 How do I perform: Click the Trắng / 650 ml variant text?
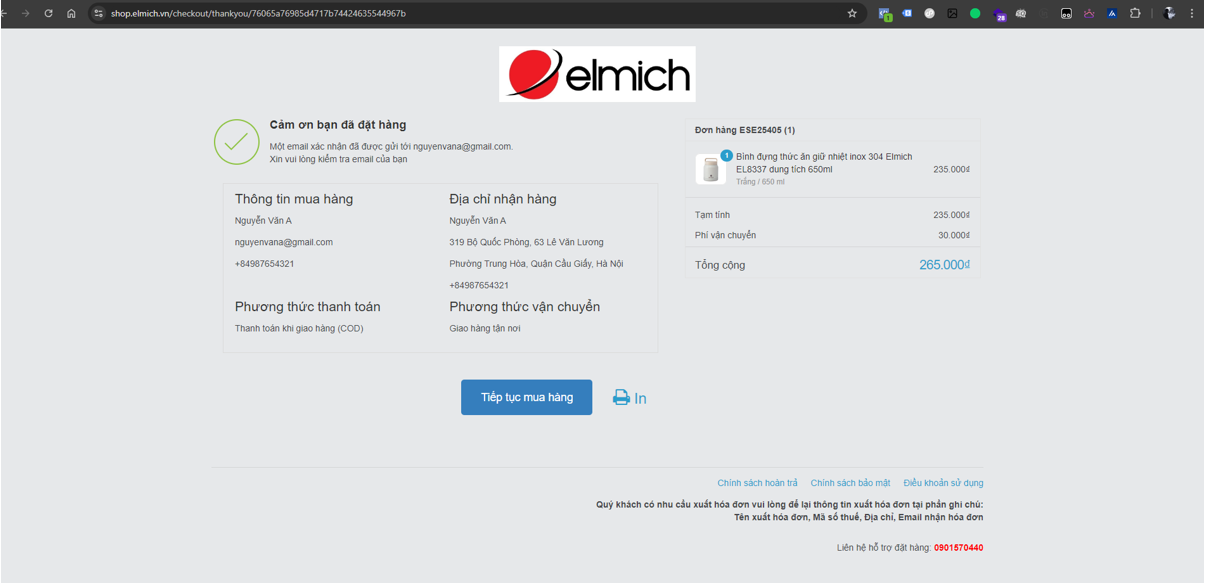(x=760, y=182)
